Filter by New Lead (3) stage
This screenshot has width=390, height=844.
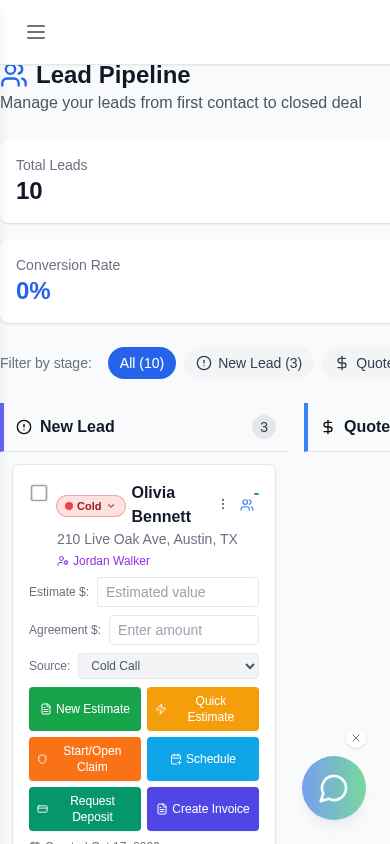point(249,363)
